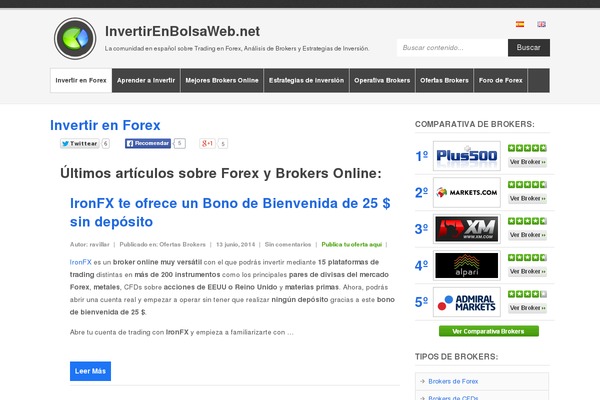The image size is (600, 400).
Task: Open IronFX Bono de Bienvenida article title
Action: (230, 212)
